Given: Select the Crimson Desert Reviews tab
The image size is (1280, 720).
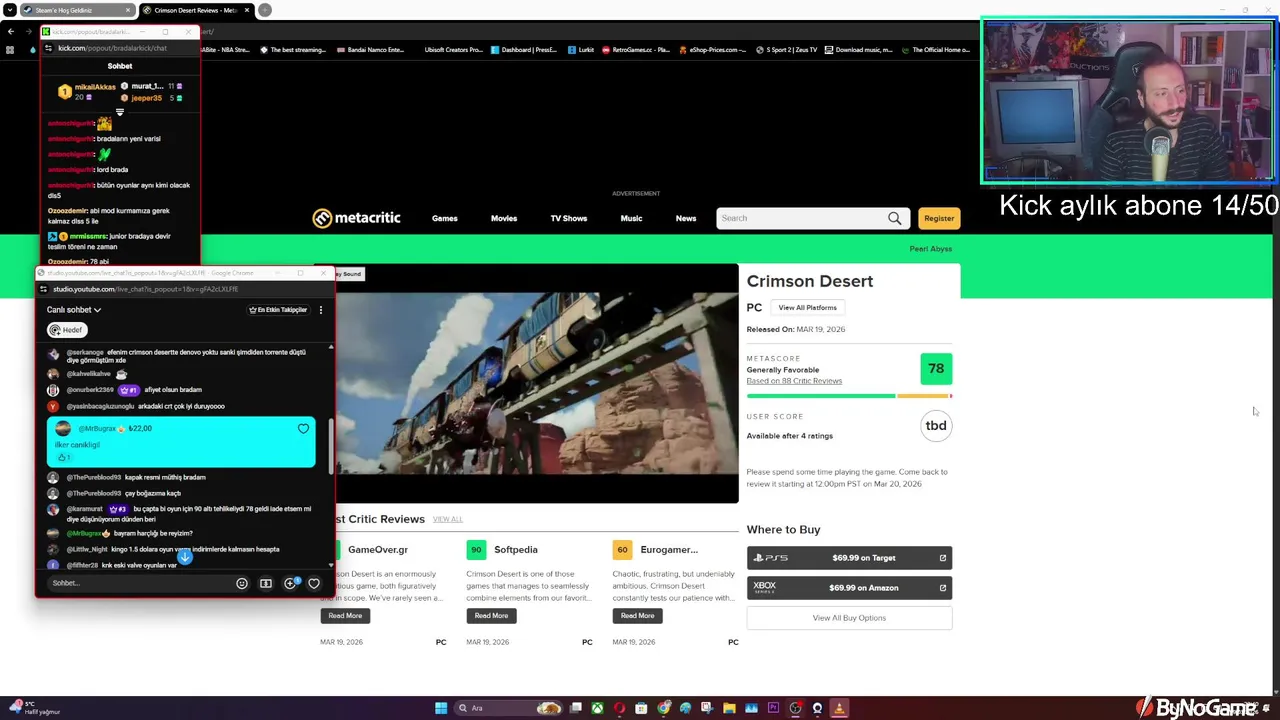Looking at the screenshot, I should pyautogui.click(x=196, y=10).
